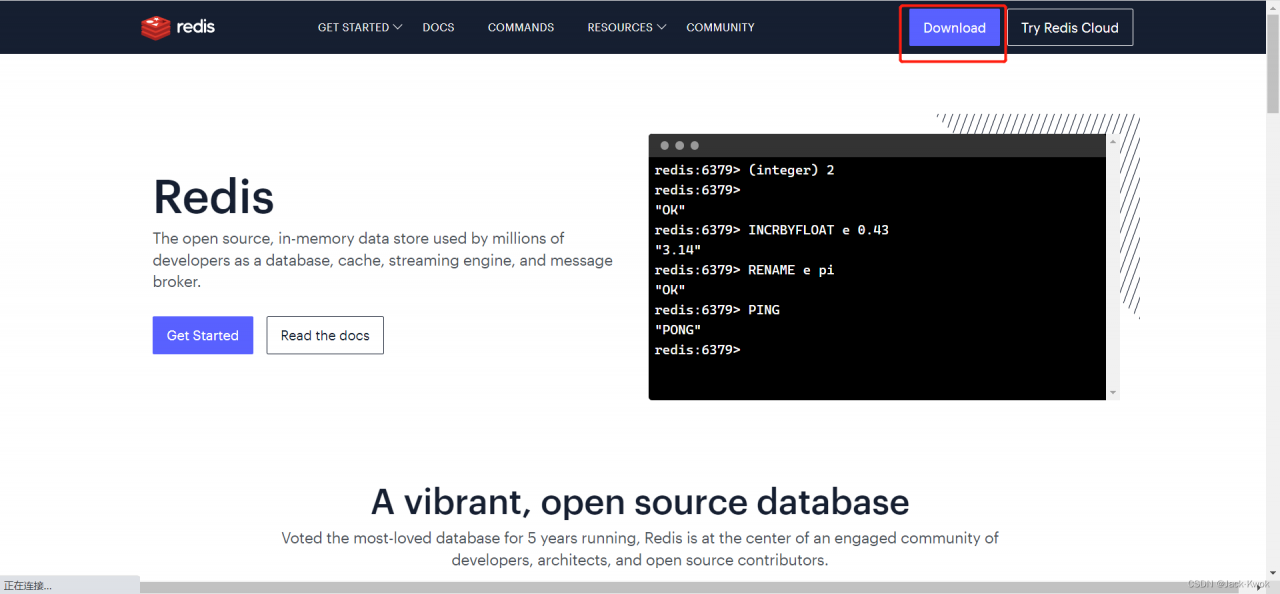Select the "INCRBYFLOAT e 0.43" terminal line
This screenshot has width=1280, height=594.
[x=771, y=230]
